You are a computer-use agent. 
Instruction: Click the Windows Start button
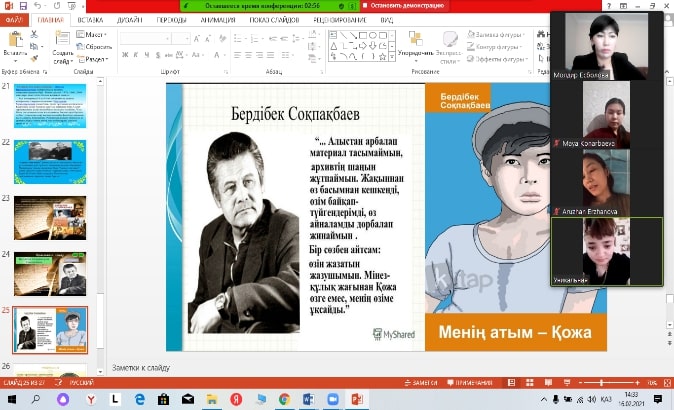click(12, 398)
